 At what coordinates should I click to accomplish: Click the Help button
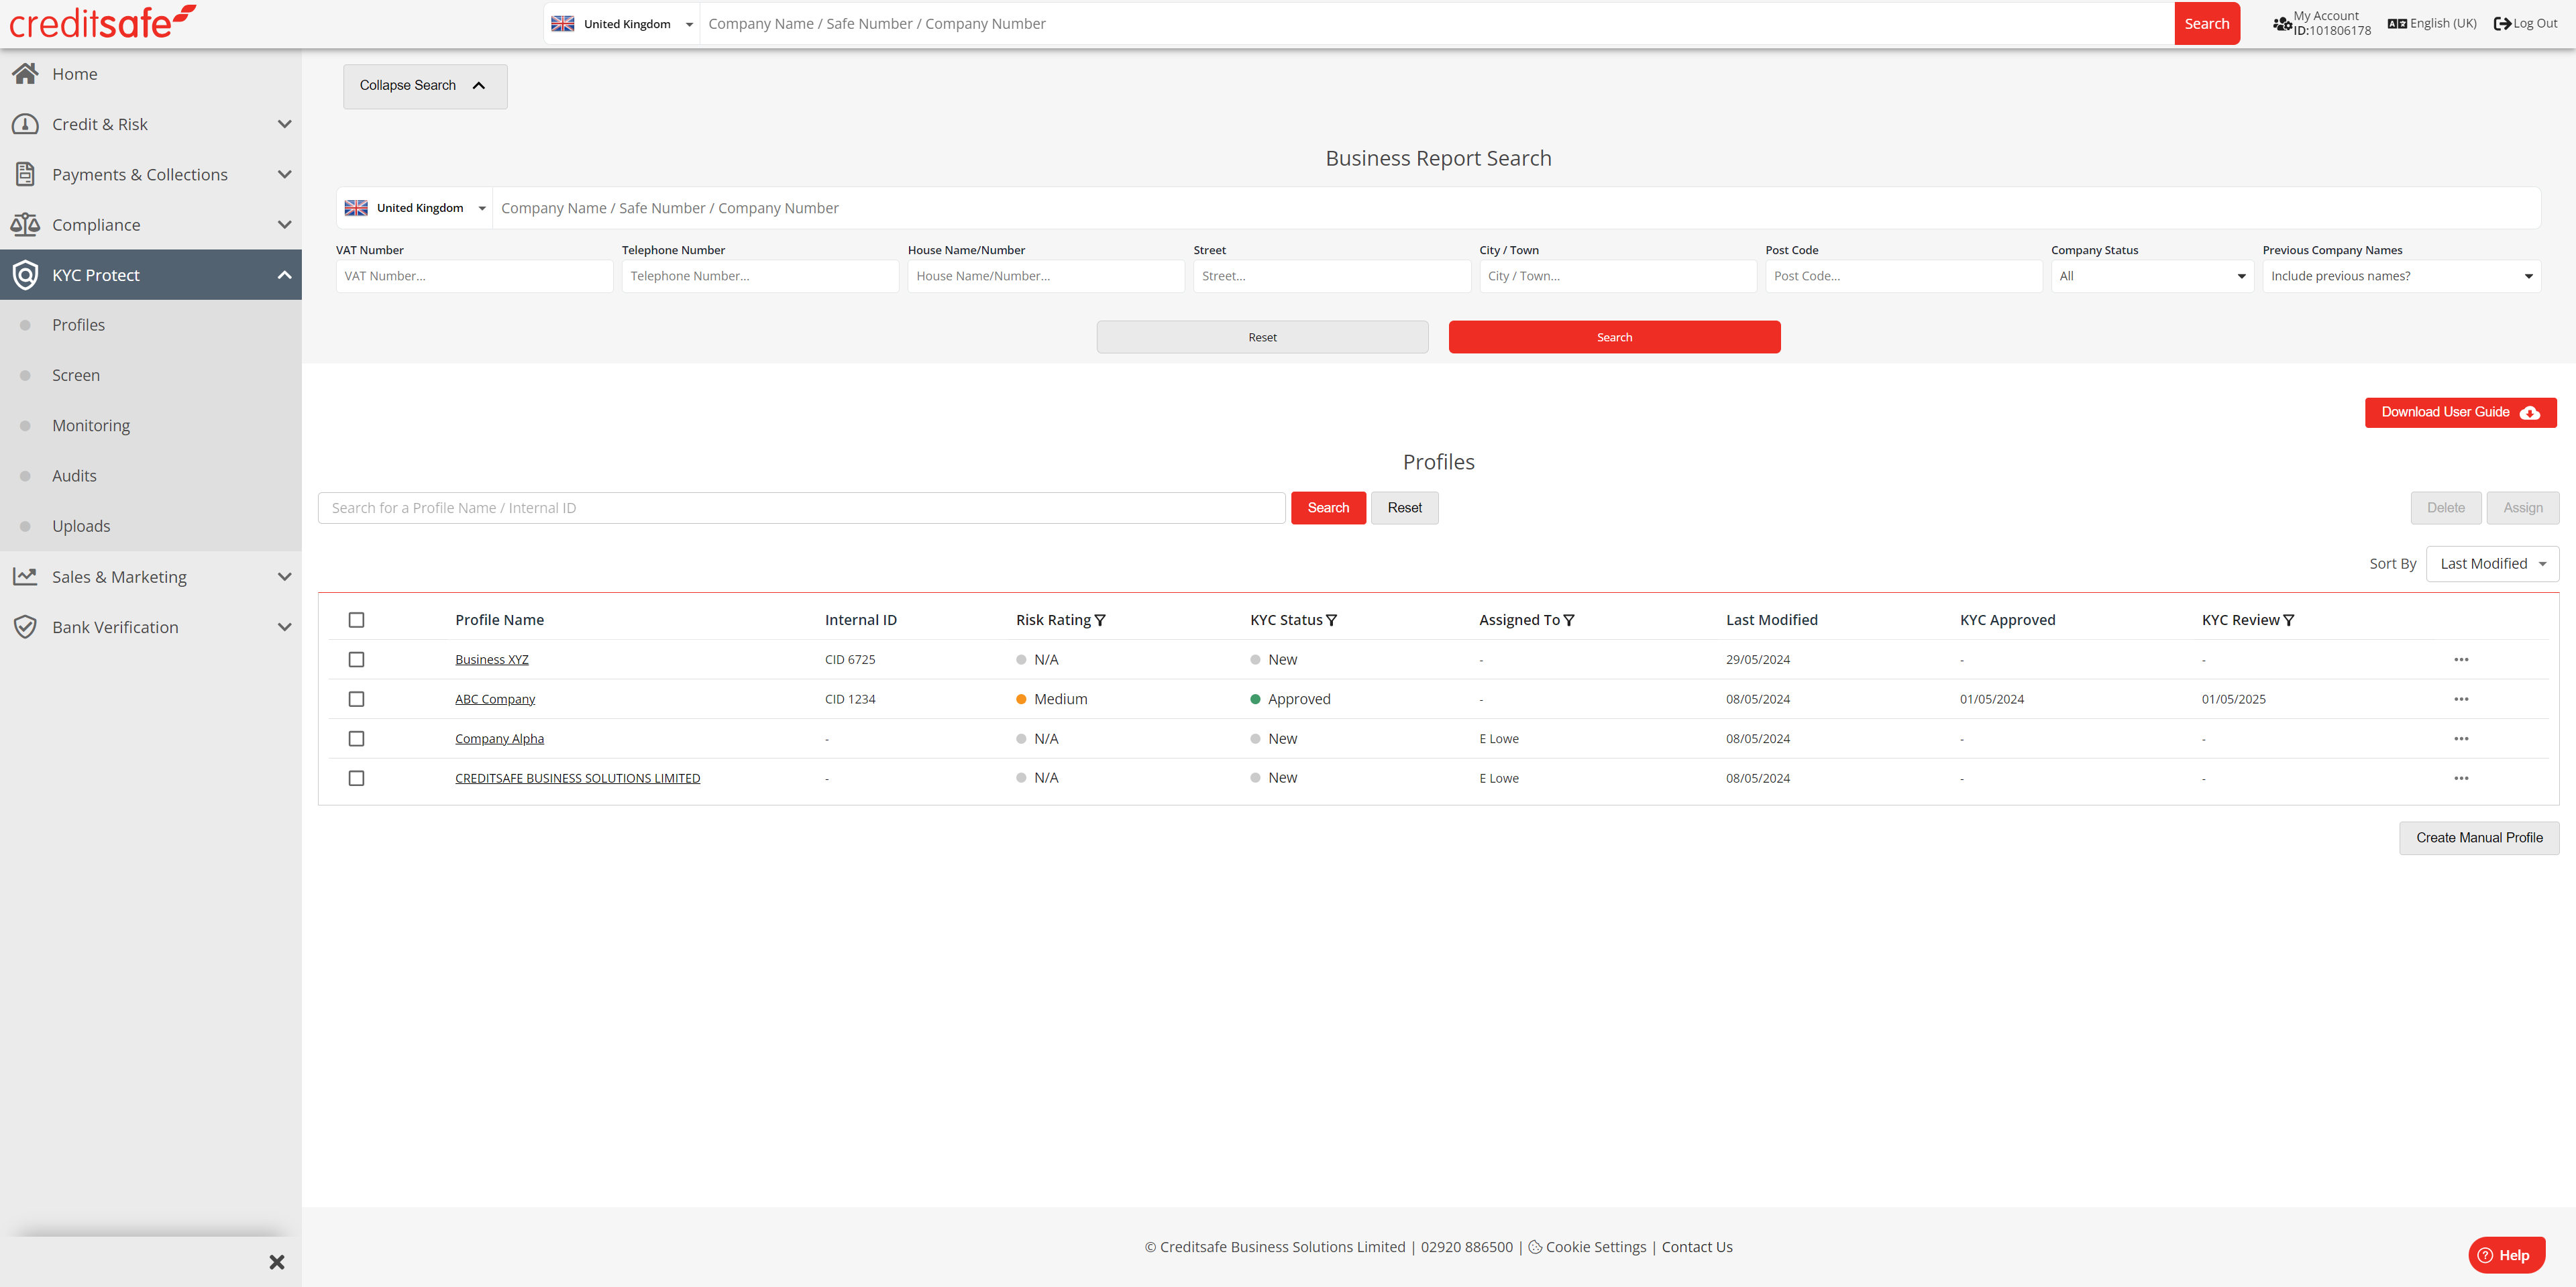[2506, 1255]
